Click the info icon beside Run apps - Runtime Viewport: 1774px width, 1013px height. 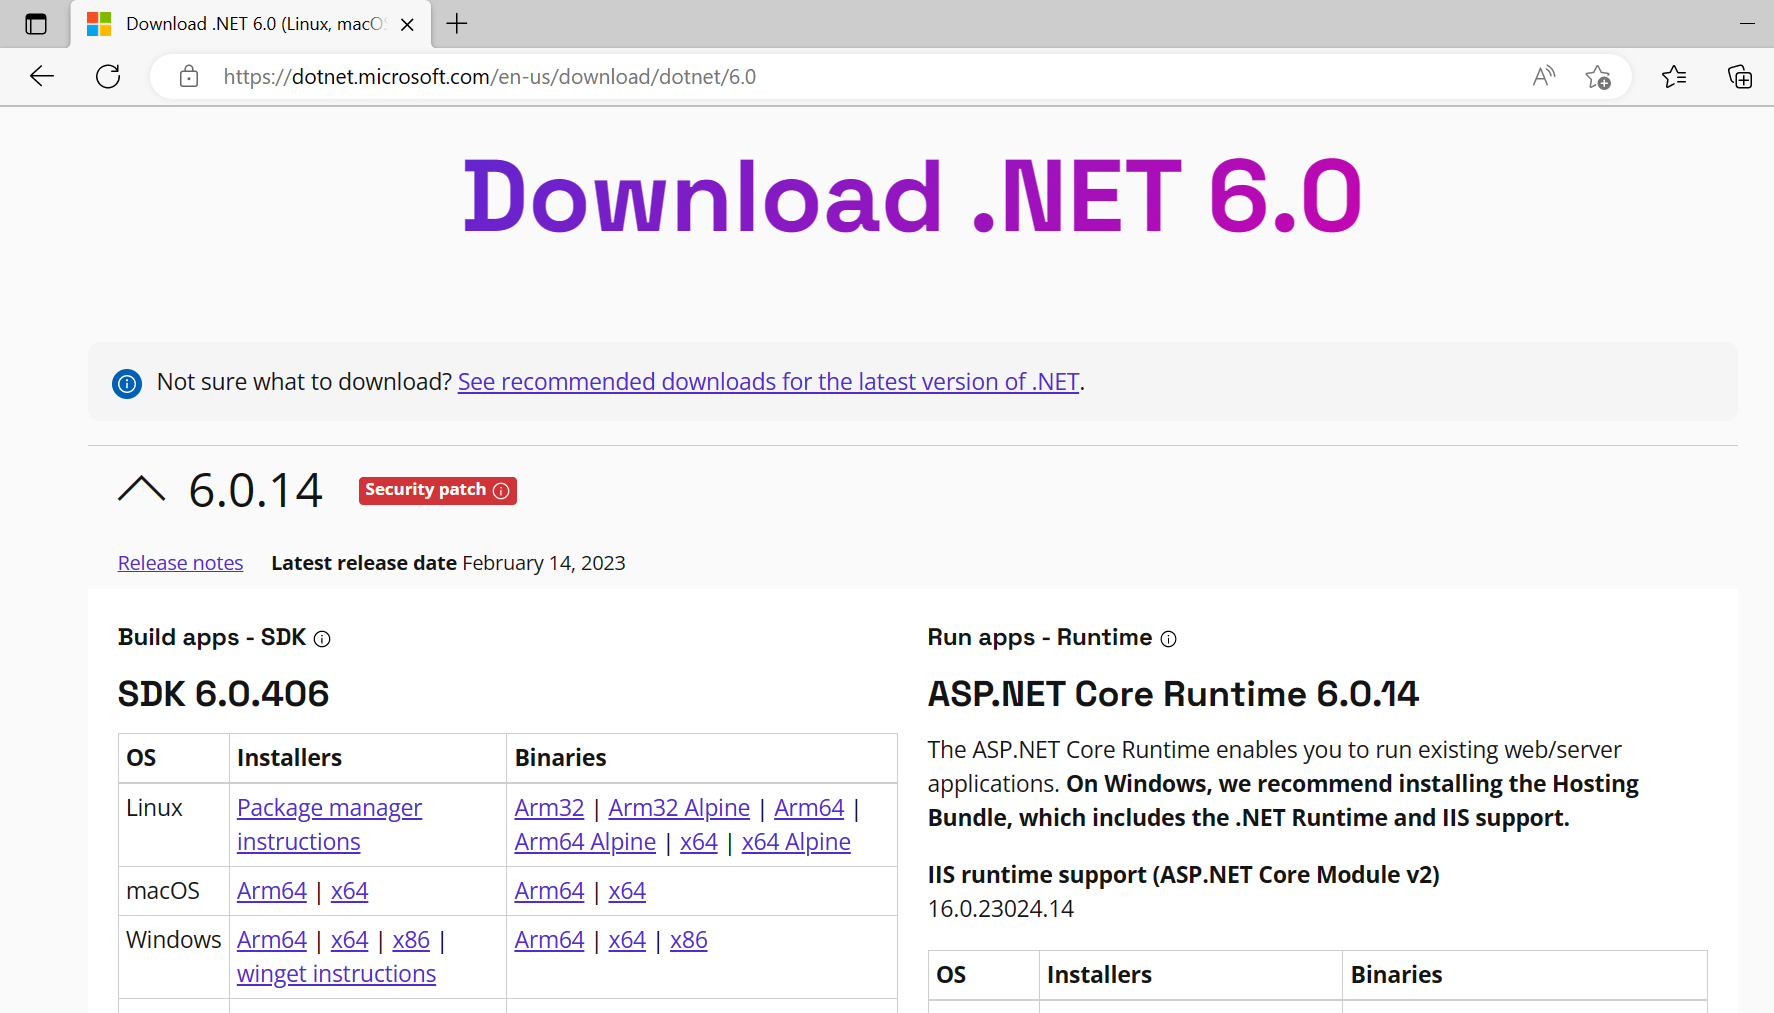click(1168, 639)
